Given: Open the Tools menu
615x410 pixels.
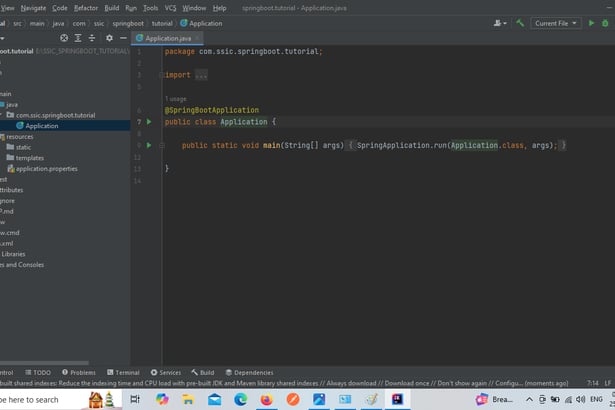Looking at the screenshot, I should pyautogui.click(x=151, y=8).
